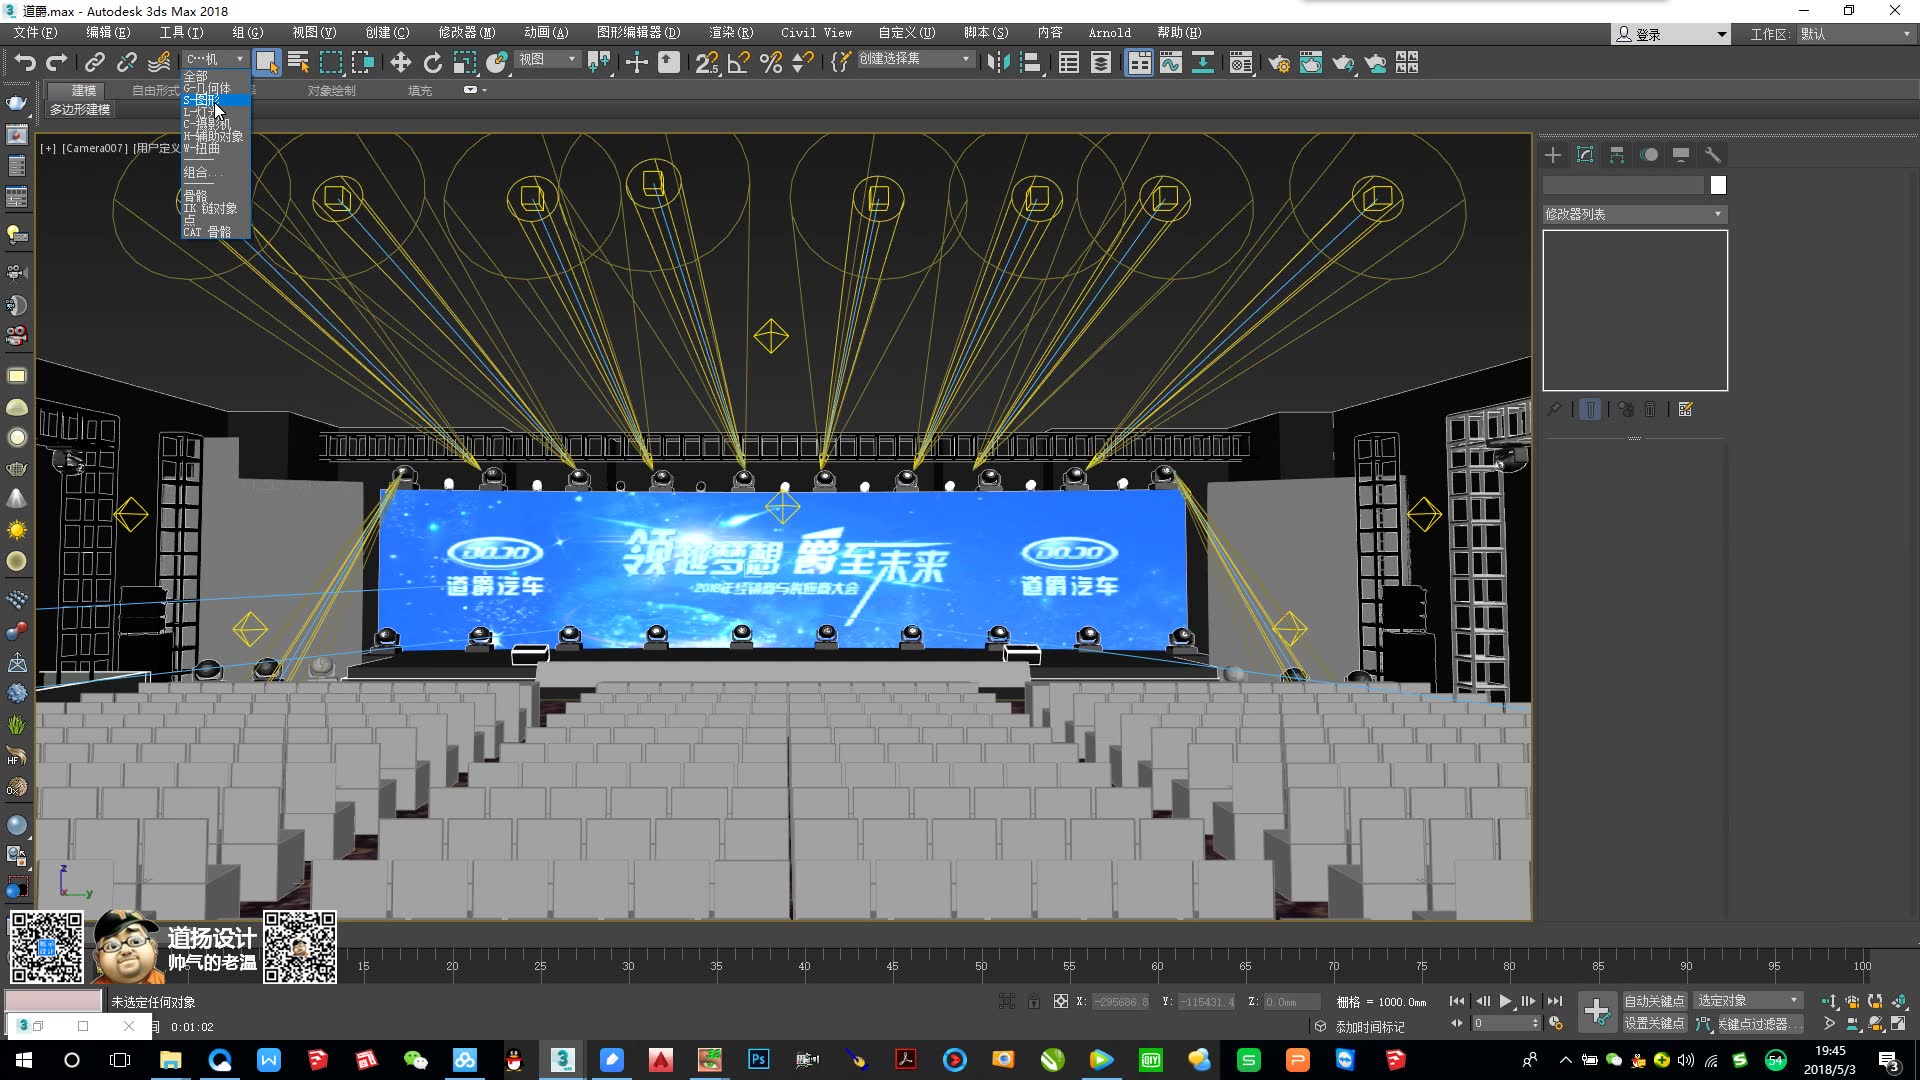
Task: Toggle Auto Key mode (自动关键点)
Action: (x=1653, y=1001)
